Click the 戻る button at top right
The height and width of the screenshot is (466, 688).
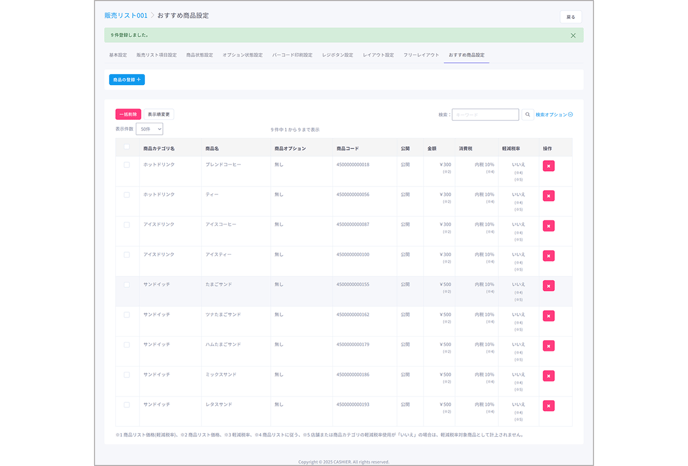pyautogui.click(x=571, y=17)
